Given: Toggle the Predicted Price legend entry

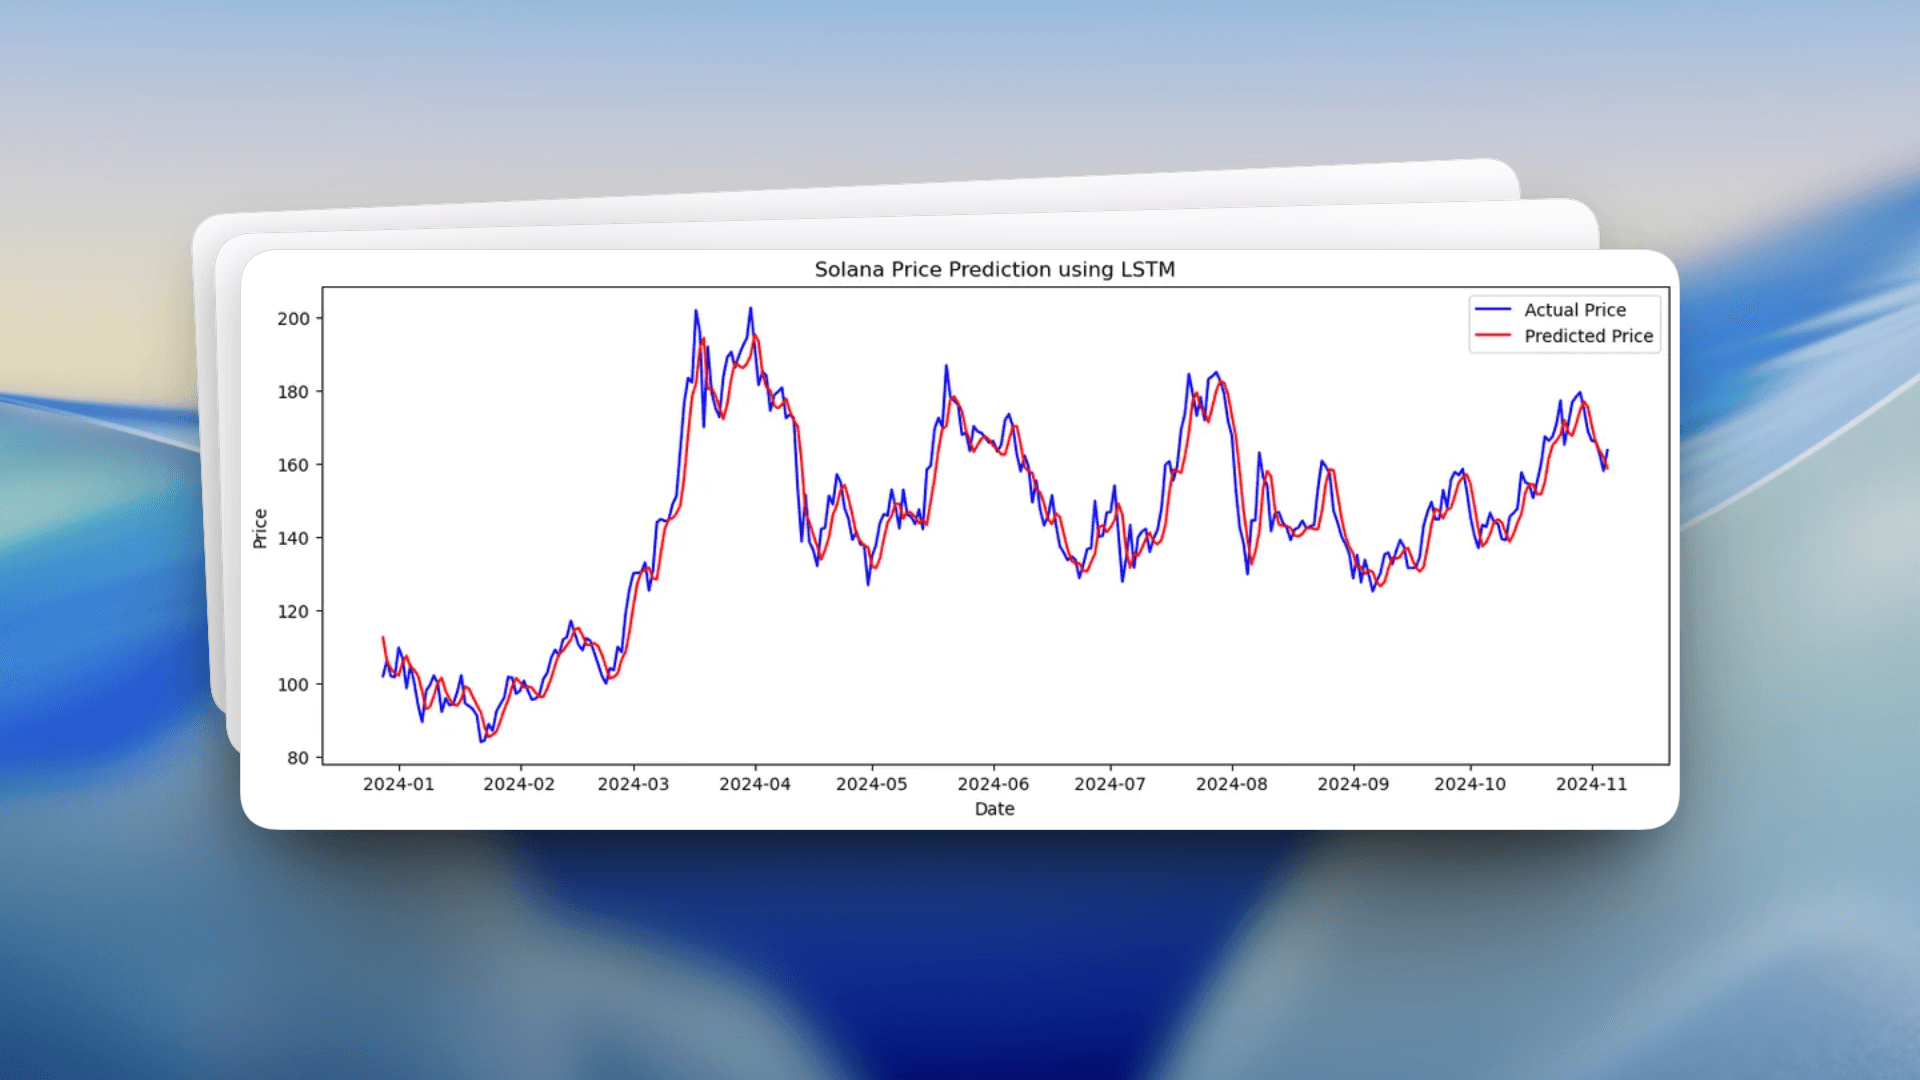Looking at the screenshot, I should pyautogui.click(x=1591, y=336).
